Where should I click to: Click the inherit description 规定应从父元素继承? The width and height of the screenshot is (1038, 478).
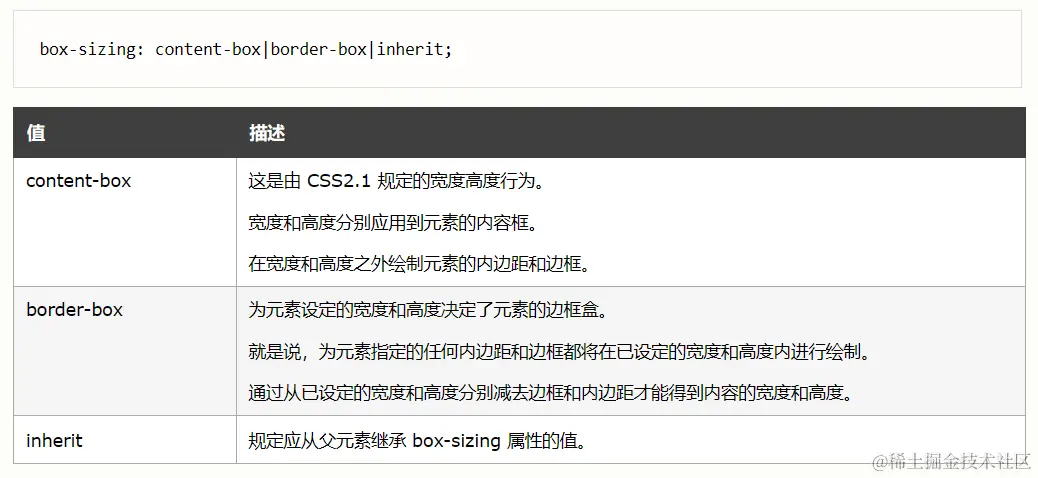[417, 440]
